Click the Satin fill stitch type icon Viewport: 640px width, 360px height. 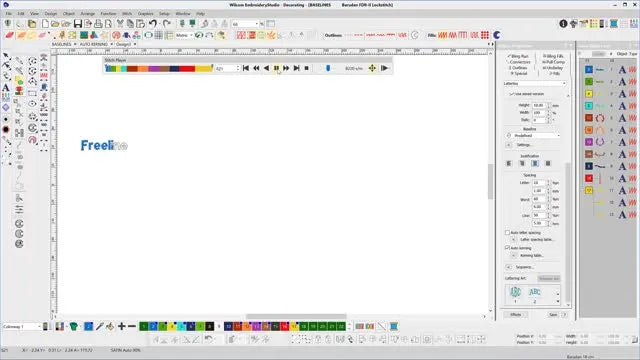point(442,35)
